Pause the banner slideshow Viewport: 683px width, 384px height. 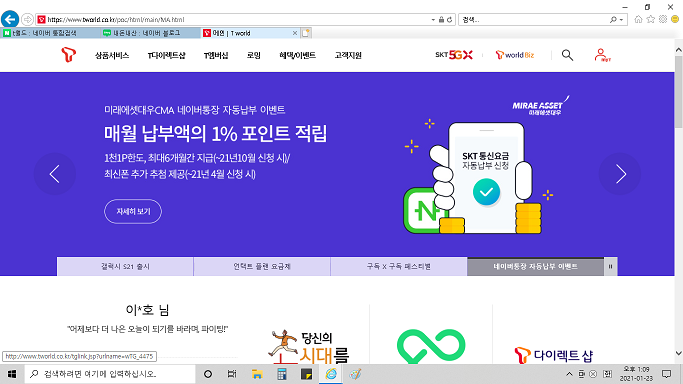tap(611, 266)
